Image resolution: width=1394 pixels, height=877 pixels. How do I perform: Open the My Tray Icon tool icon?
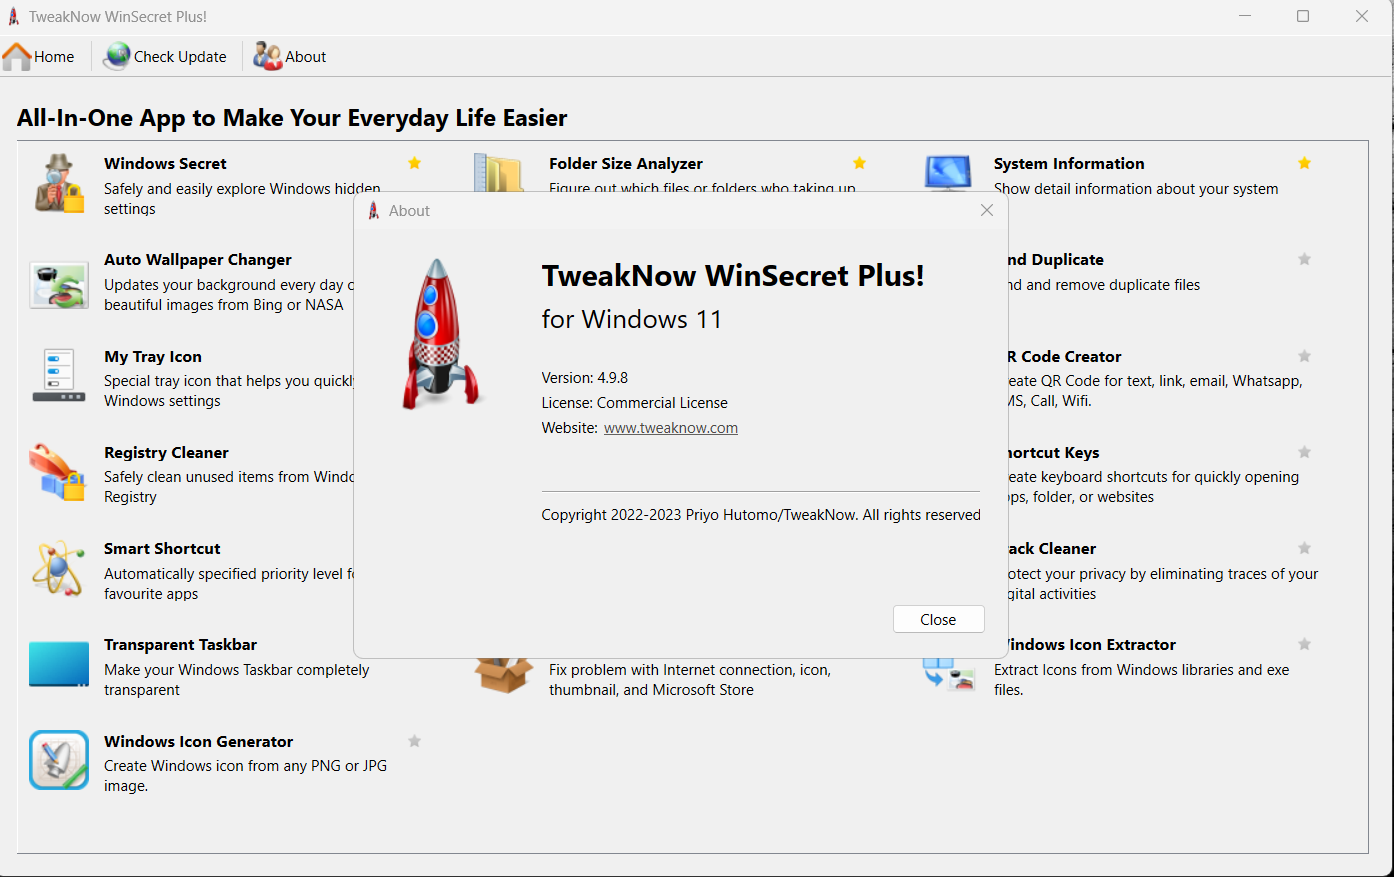click(59, 375)
